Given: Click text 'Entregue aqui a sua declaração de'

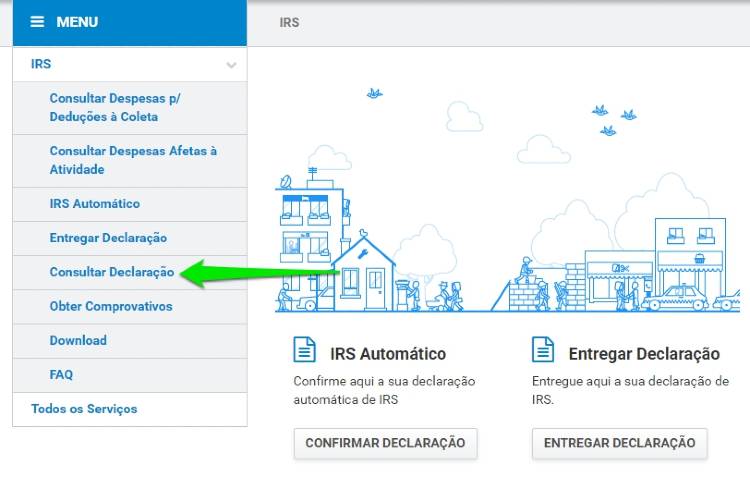Looking at the screenshot, I should (x=630, y=381).
